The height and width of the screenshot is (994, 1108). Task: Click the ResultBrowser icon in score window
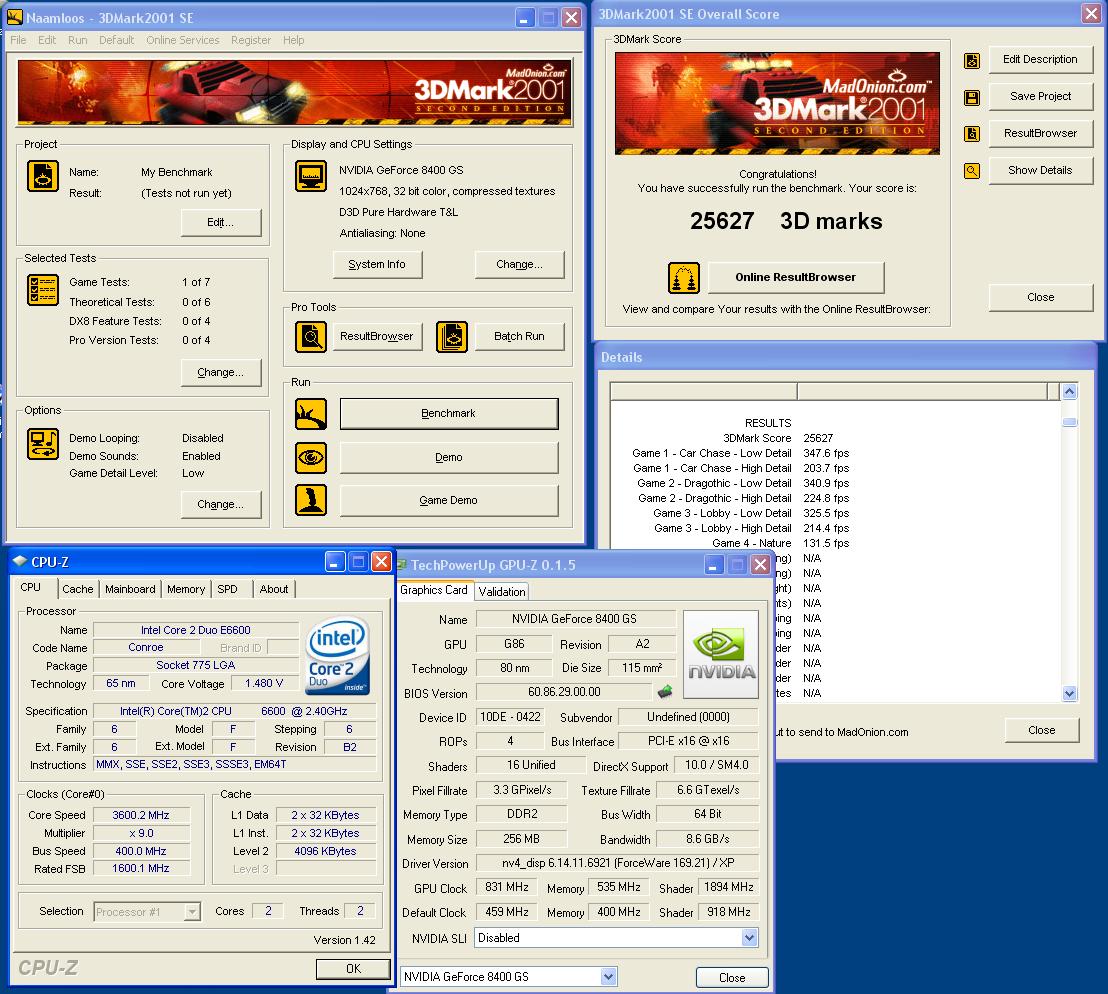[x=972, y=134]
